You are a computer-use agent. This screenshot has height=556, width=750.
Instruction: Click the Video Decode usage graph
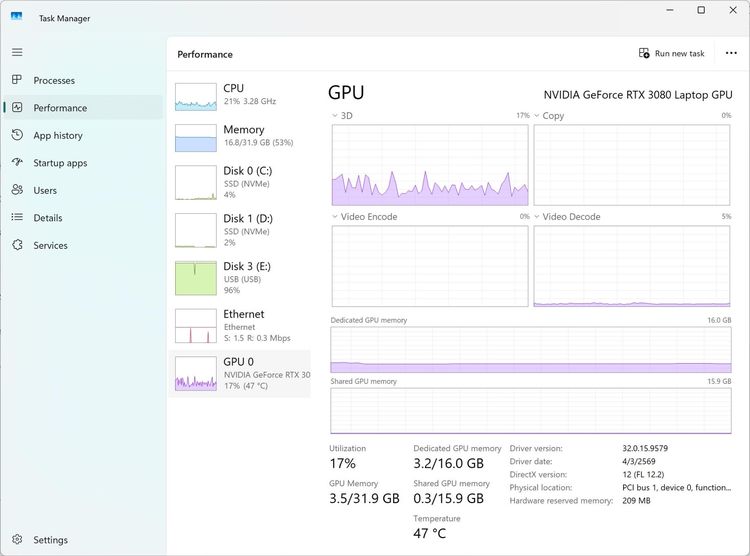(632, 266)
